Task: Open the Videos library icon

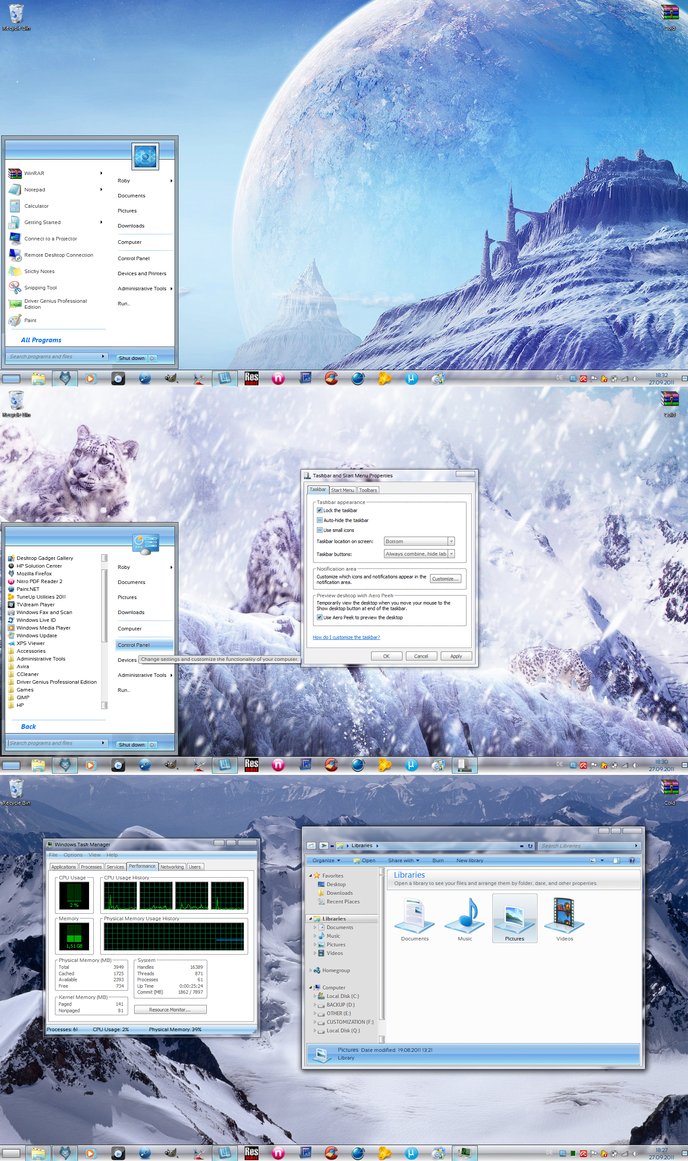Action: (x=564, y=918)
